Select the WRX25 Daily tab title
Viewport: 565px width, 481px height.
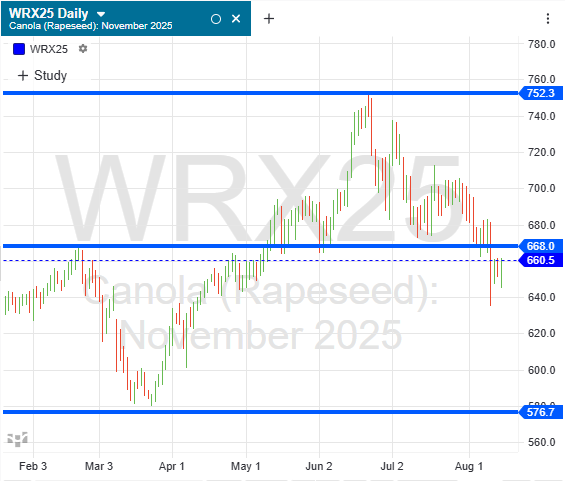click(x=49, y=13)
